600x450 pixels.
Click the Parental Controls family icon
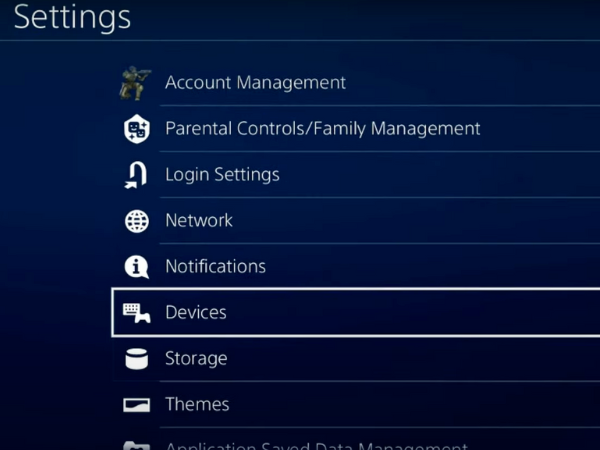pos(137,129)
